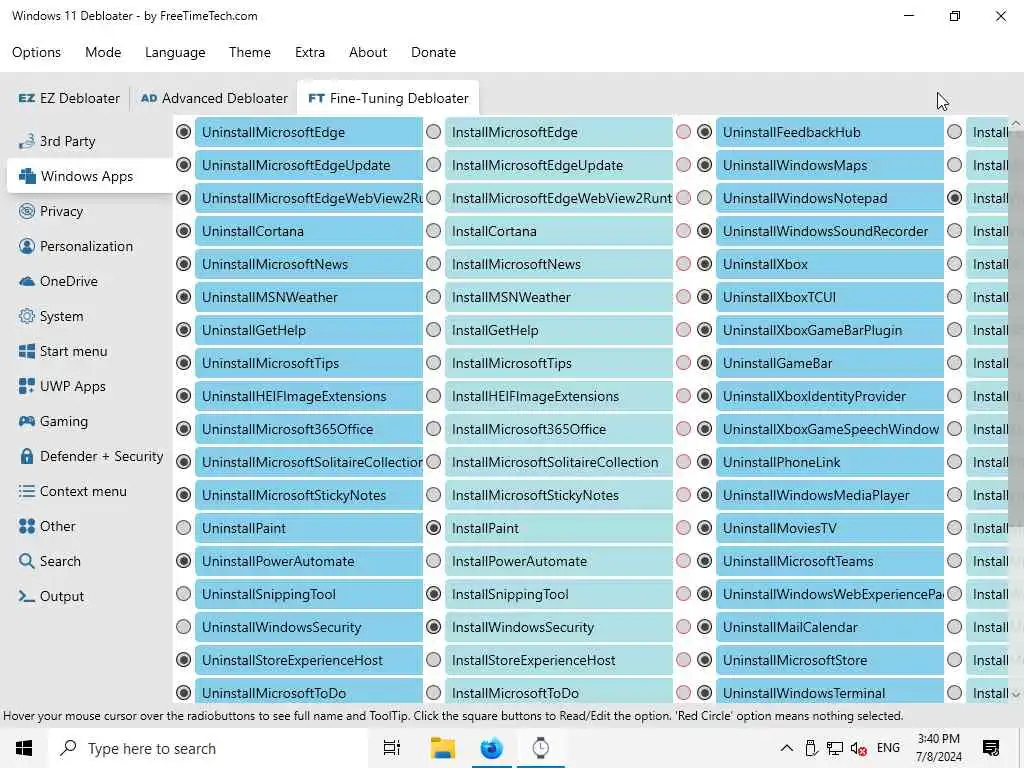Click the UninstallMicrosoftStore button
This screenshot has width=1024, height=768.
click(829, 660)
